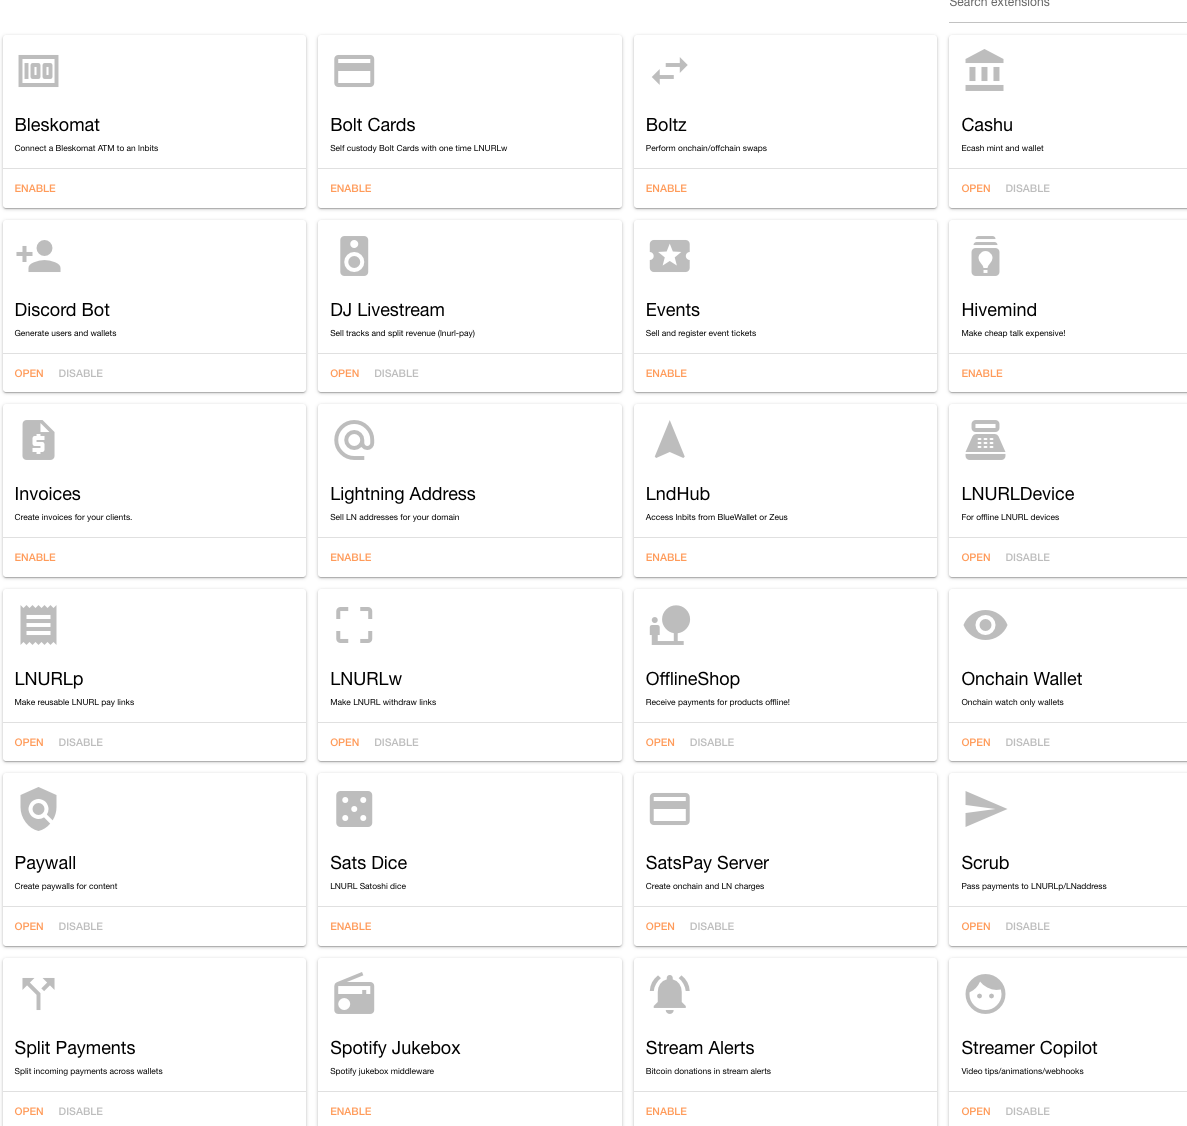Click the Lightning Address at-sign icon

pos(354,440)
